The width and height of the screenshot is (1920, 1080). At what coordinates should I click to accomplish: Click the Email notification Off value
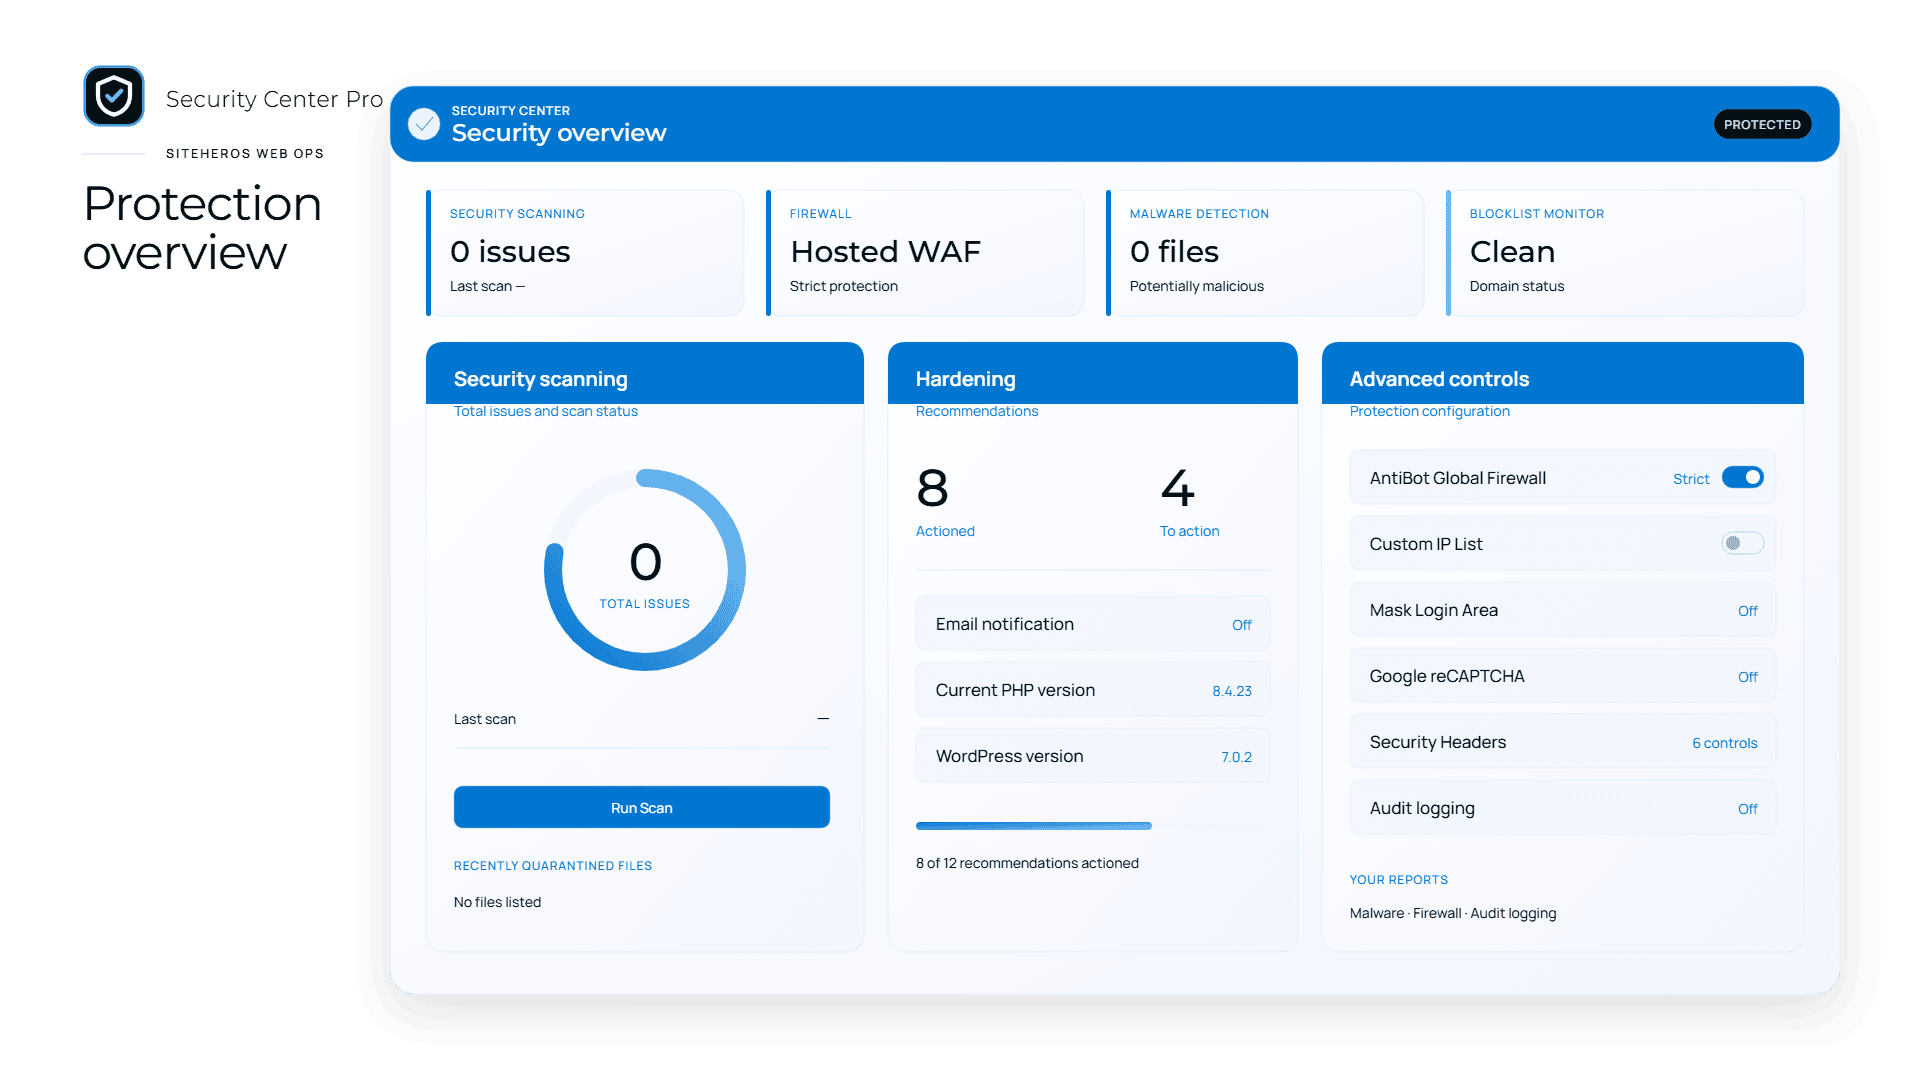tap(1241, 625)
